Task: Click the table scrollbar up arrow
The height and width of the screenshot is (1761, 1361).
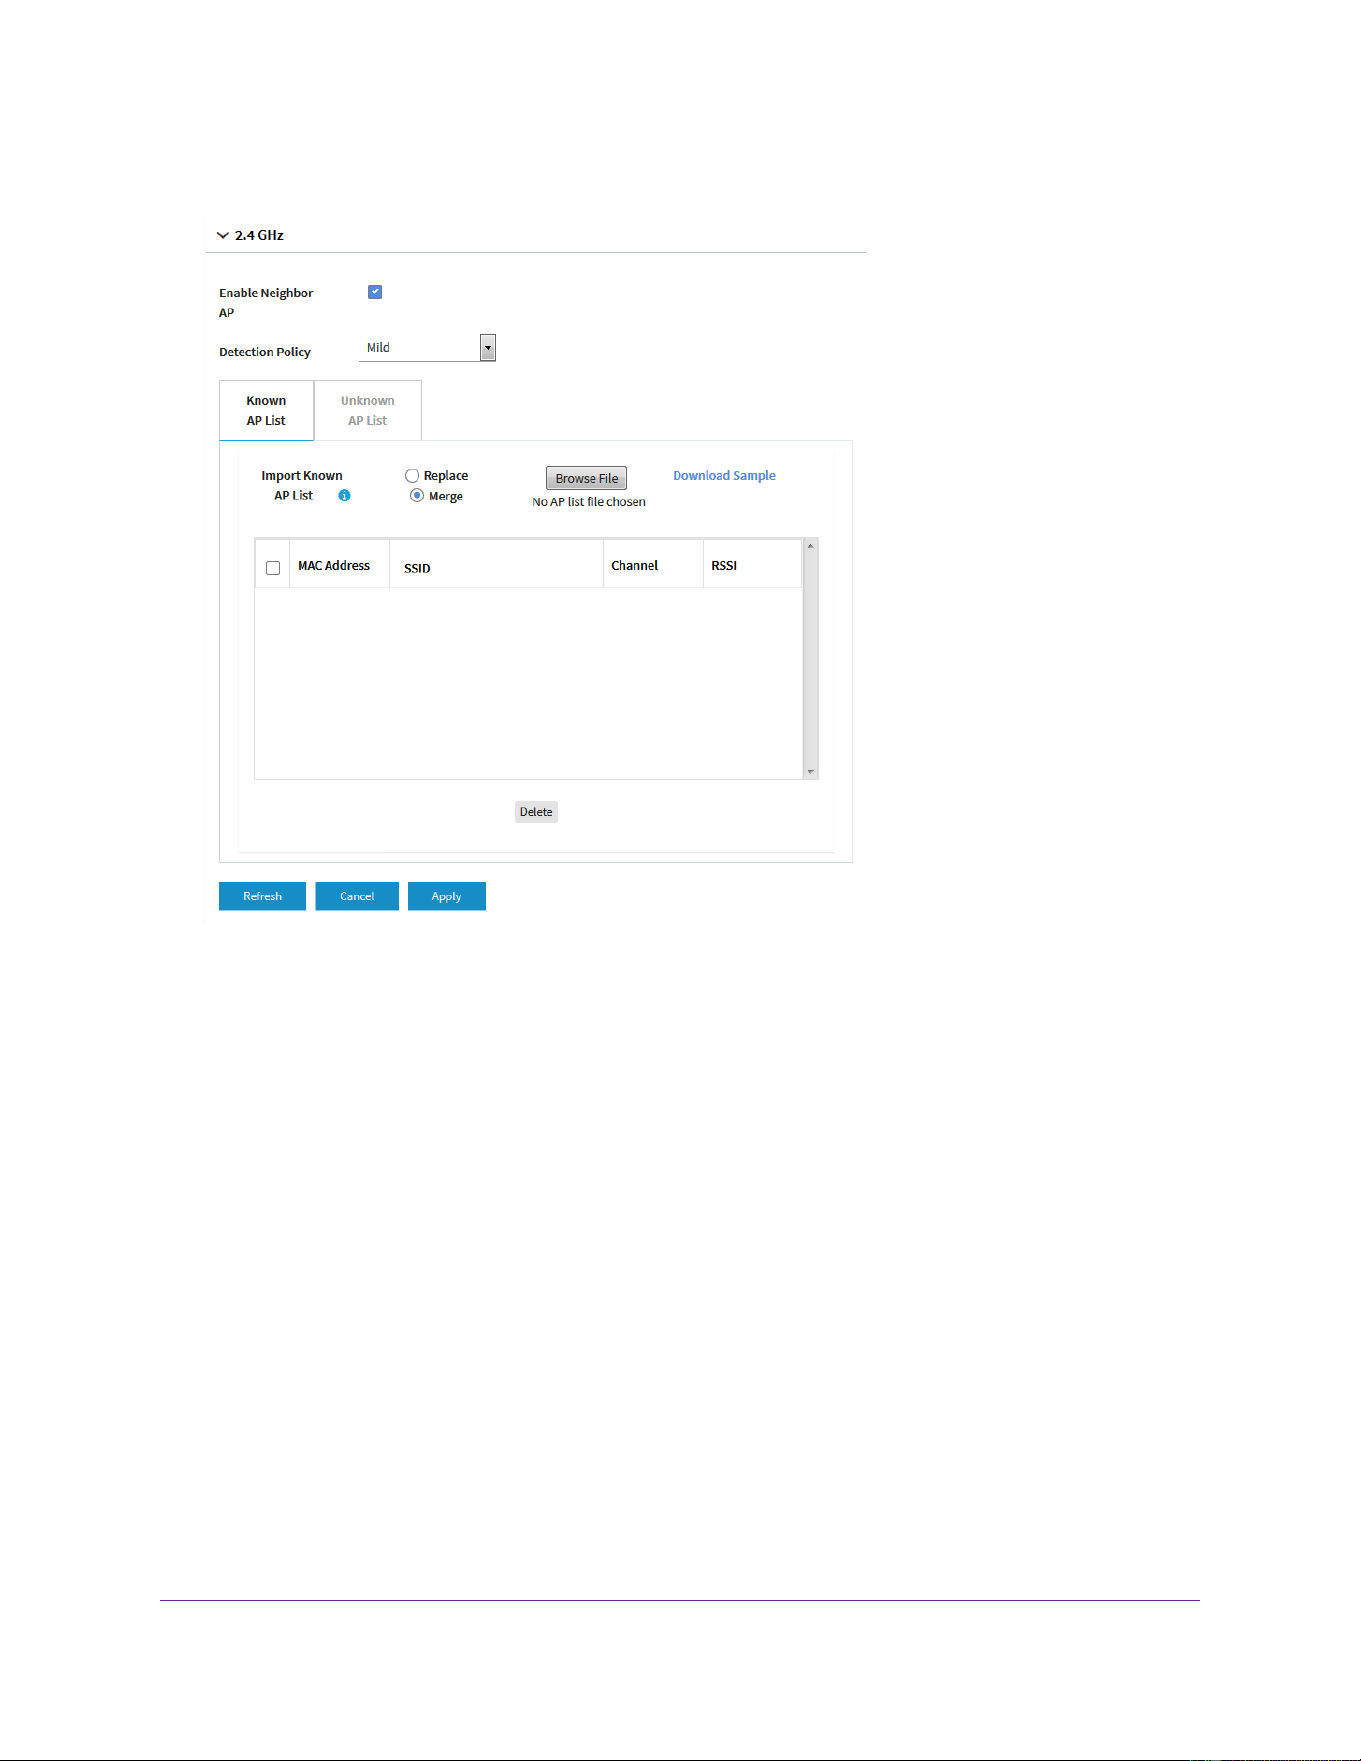Action: pyautogui.click(x=811, y=546)
